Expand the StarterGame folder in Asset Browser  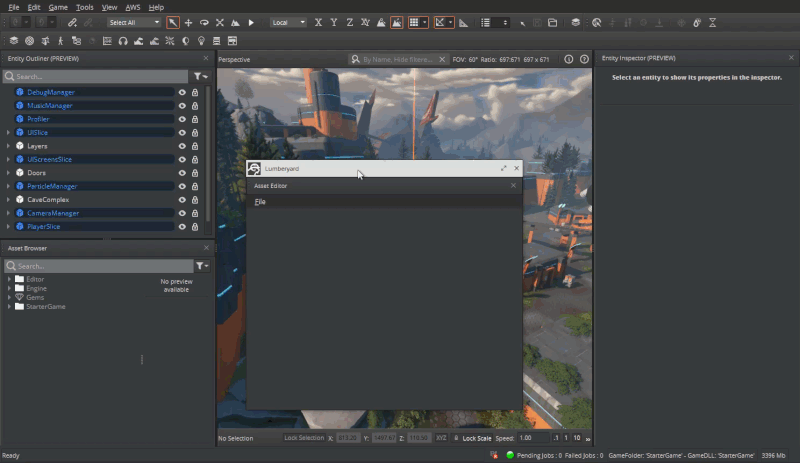pos(9,306)
